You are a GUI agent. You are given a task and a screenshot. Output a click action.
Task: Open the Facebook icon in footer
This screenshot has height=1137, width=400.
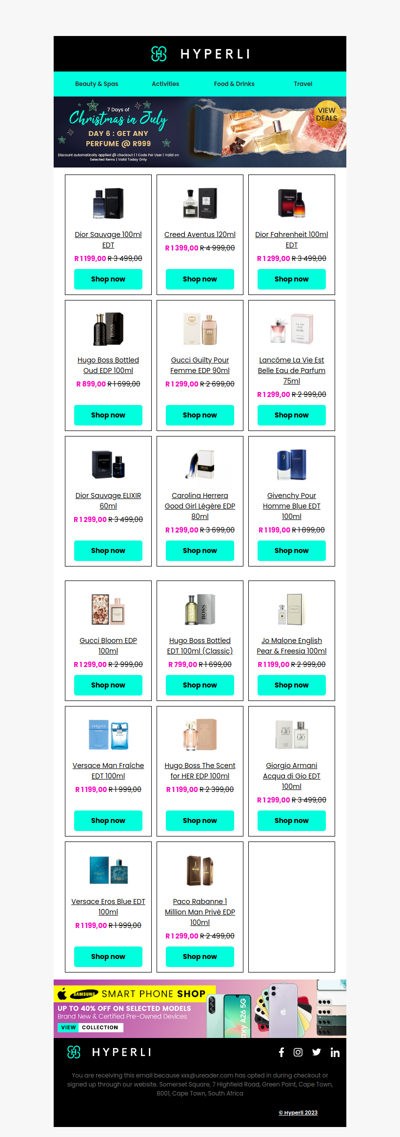(282, 1052)
